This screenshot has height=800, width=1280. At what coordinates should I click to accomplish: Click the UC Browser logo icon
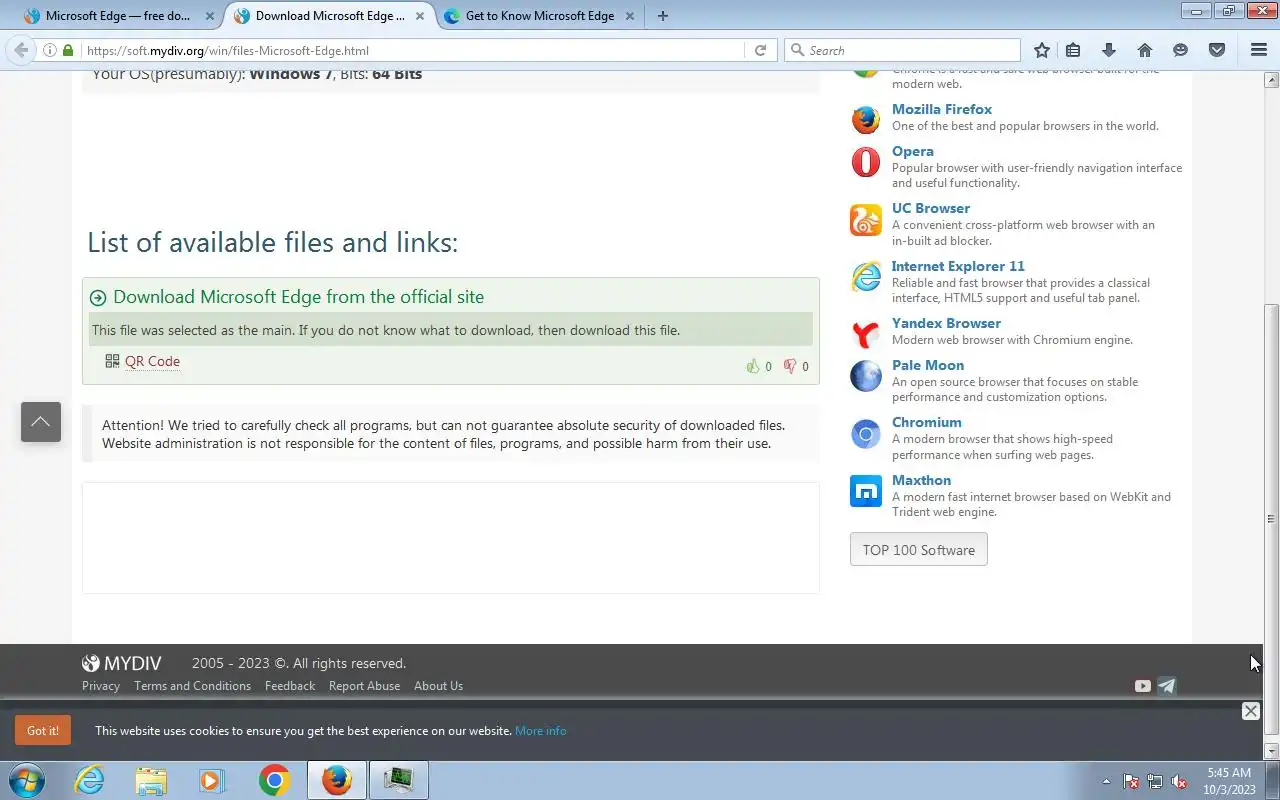(866, 219)
